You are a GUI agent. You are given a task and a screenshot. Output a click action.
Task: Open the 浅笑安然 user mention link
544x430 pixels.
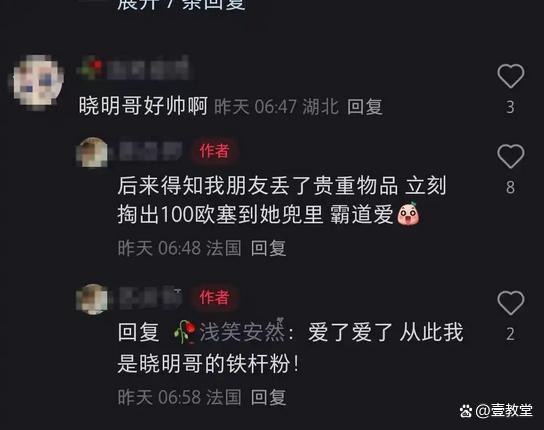click(x=242, y=332)
